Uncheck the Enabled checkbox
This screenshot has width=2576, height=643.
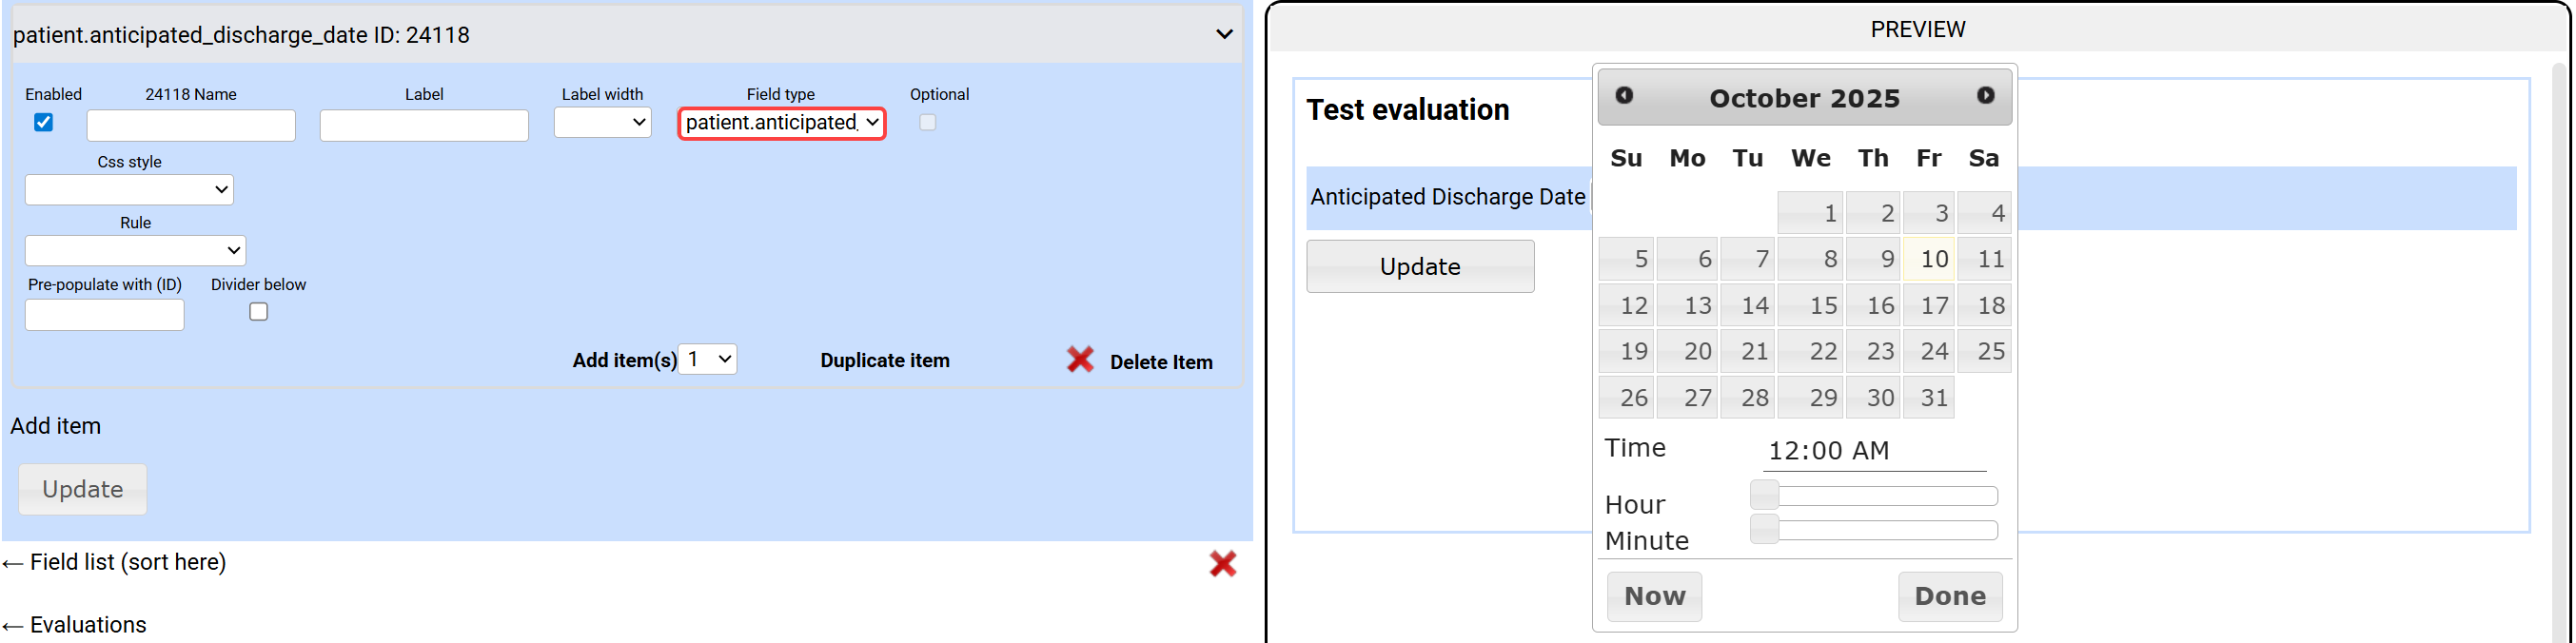[44, 122]
